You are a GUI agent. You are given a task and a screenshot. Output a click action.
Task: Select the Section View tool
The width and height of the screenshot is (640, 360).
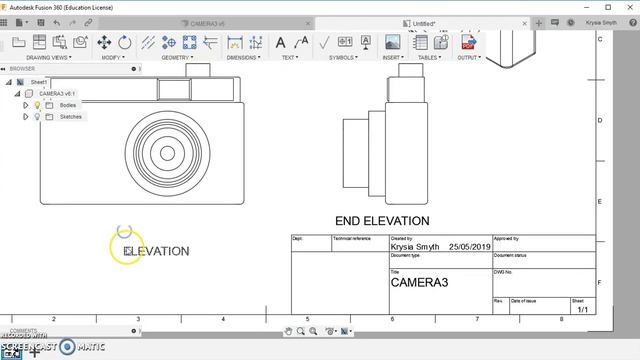pos(60,42)
